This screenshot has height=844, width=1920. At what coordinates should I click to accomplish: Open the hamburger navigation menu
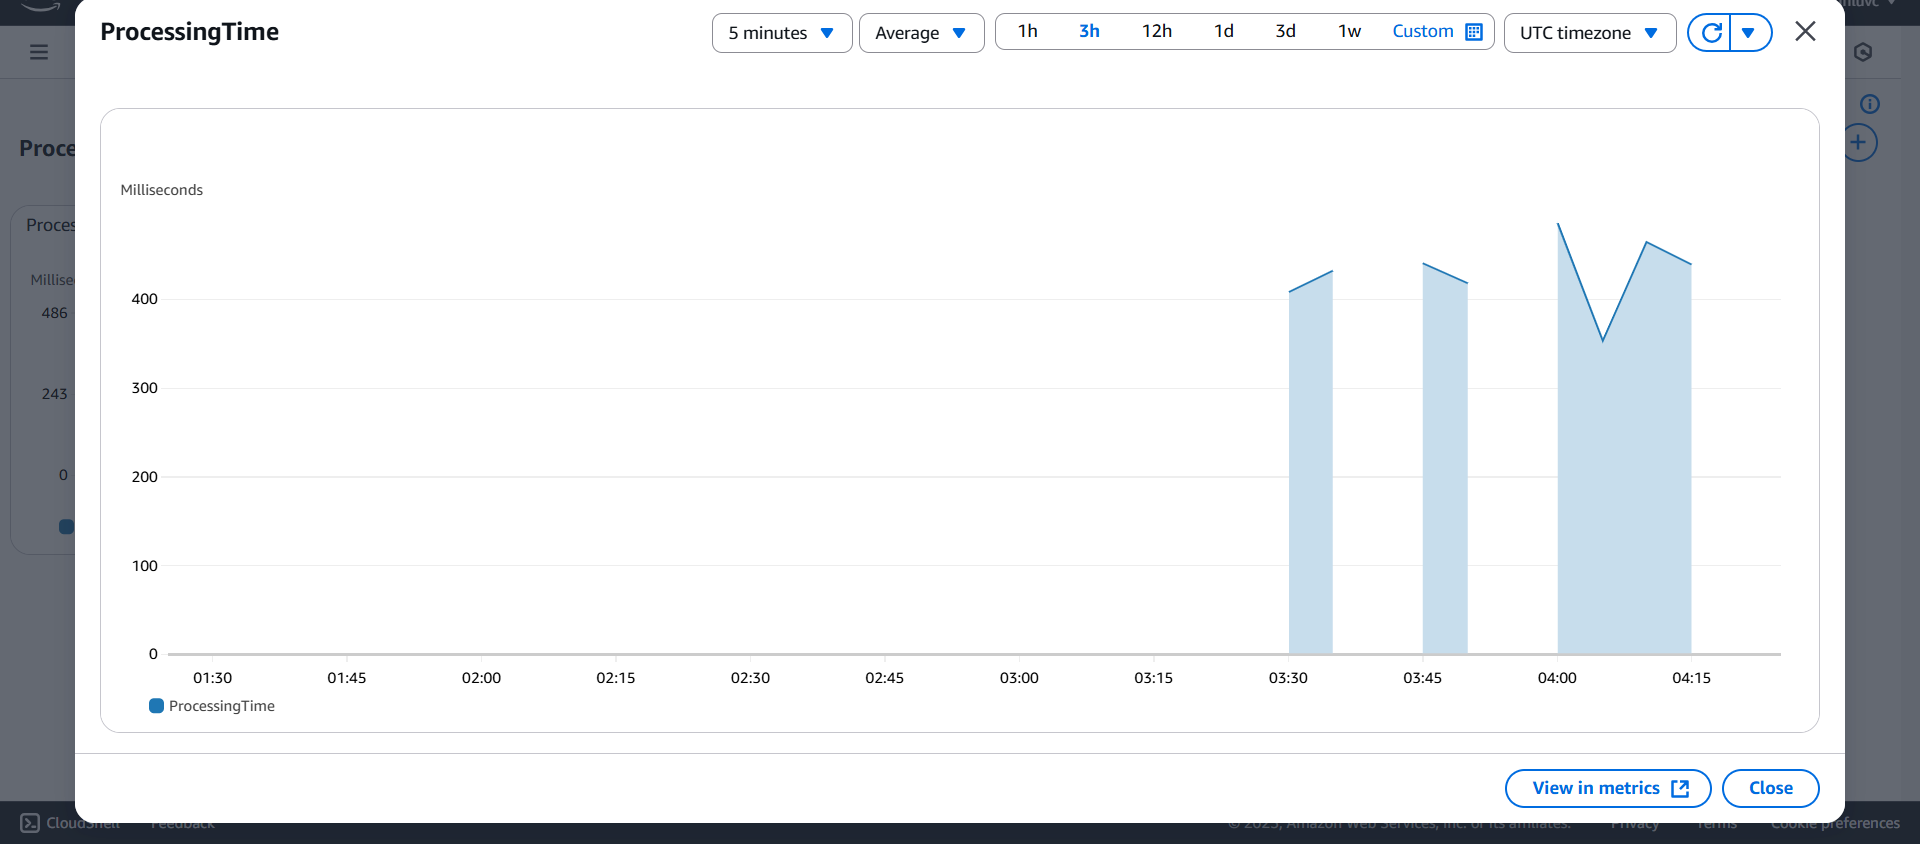pos(39,52)
